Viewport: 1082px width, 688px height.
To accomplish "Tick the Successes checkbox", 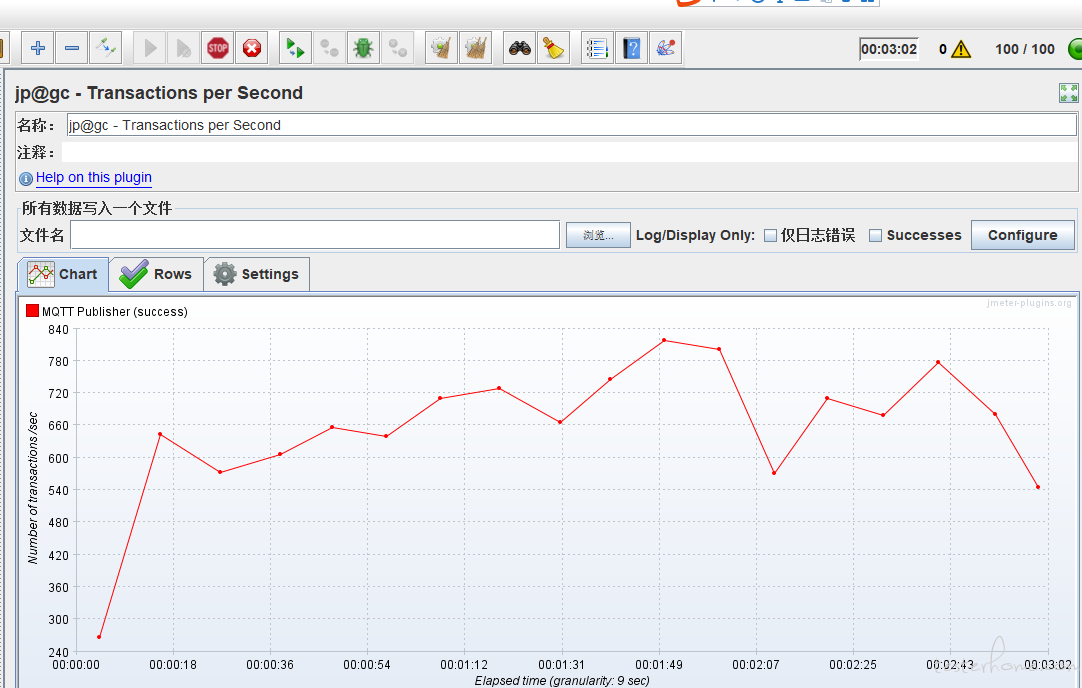I will tap(875, 236).
